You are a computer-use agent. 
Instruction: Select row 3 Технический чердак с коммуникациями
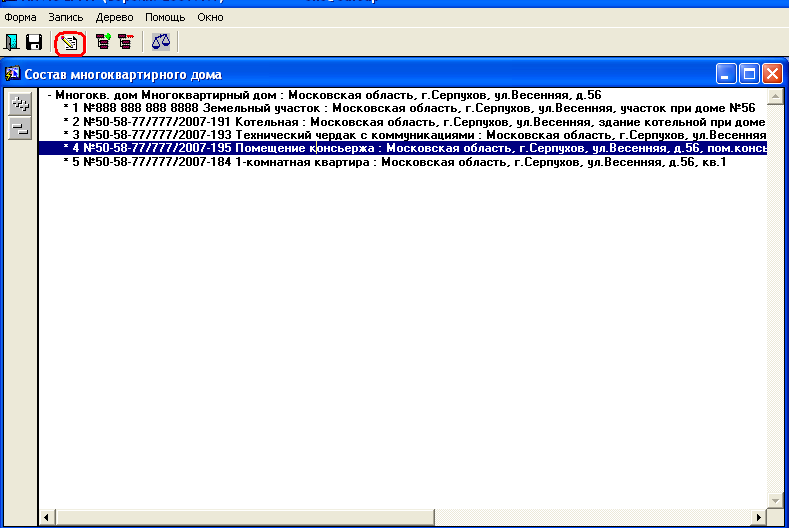tap(414, 135)
